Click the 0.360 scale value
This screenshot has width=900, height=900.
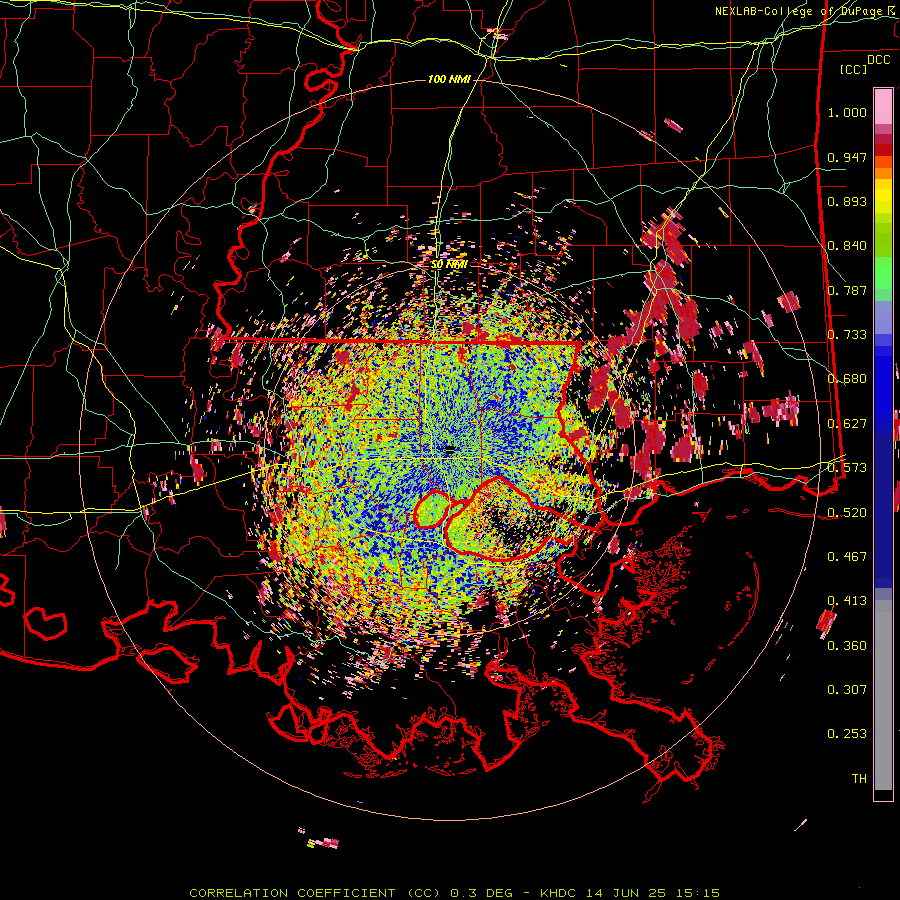847,645
